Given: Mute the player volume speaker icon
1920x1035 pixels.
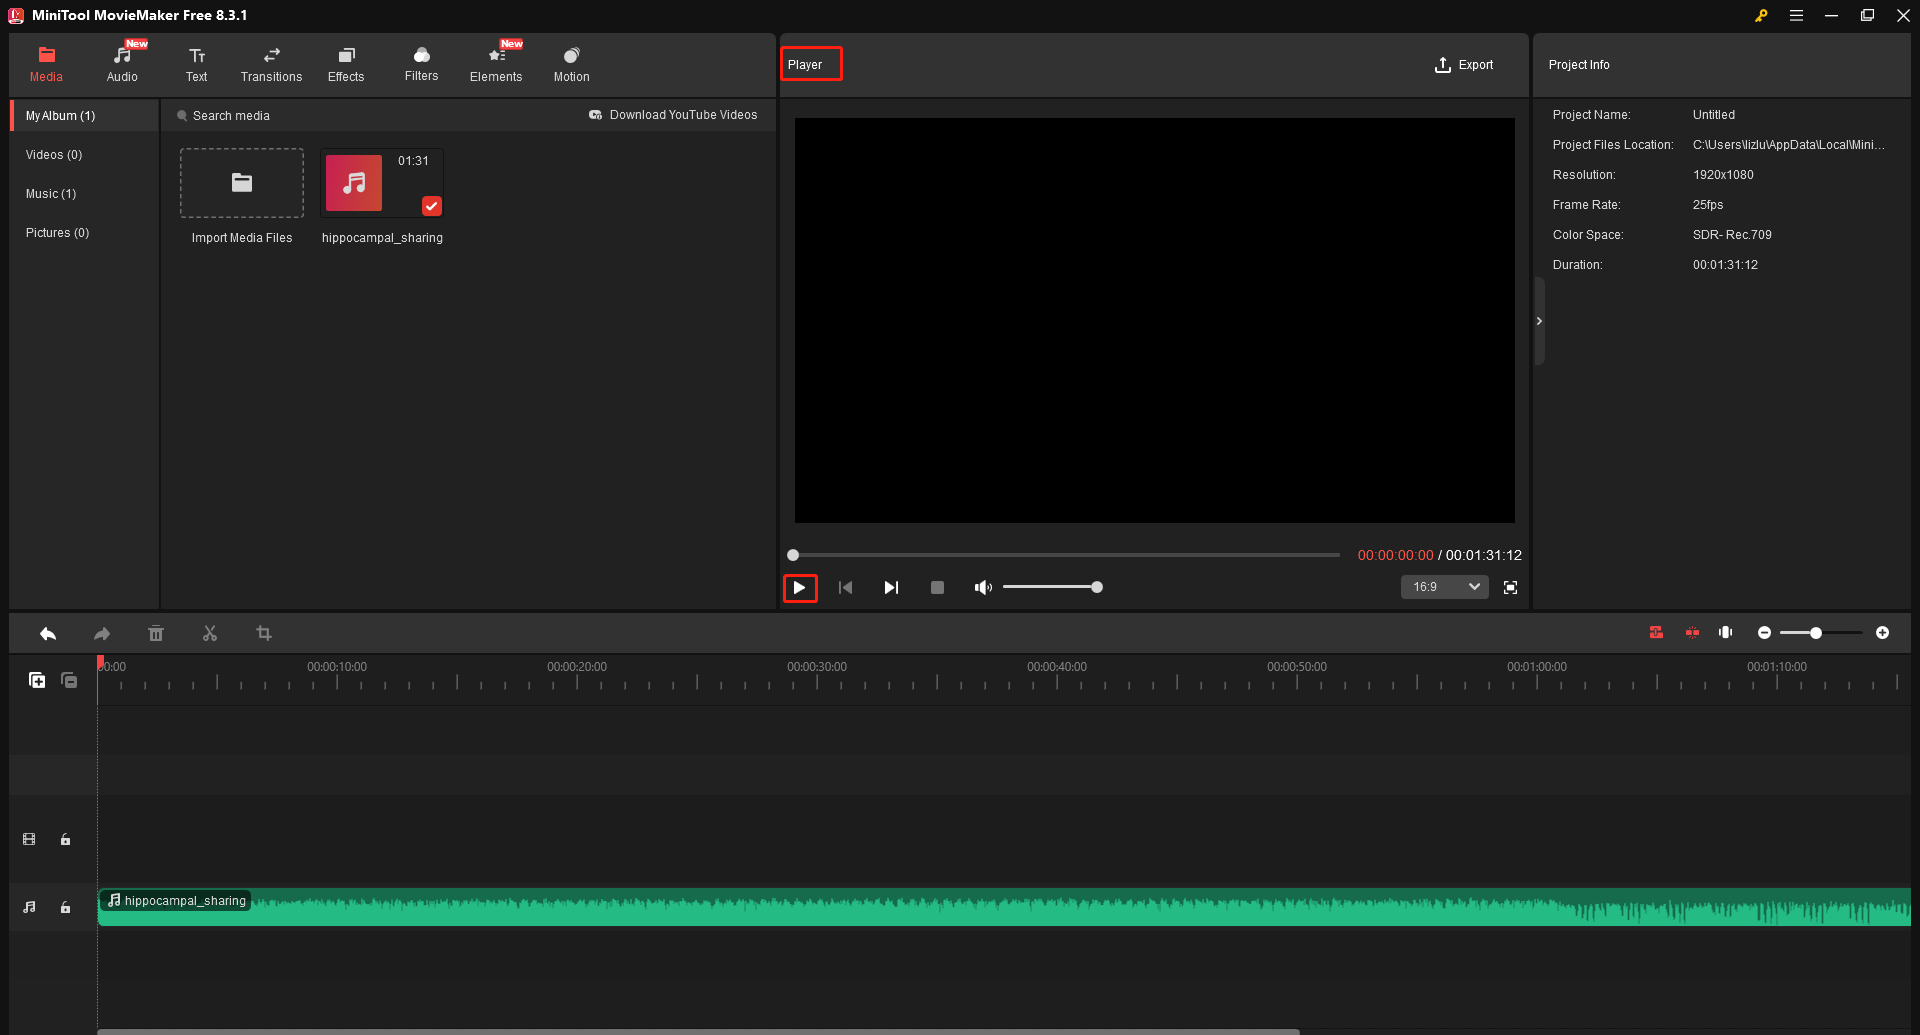Looking at the screenshot, I should (983, 587).
